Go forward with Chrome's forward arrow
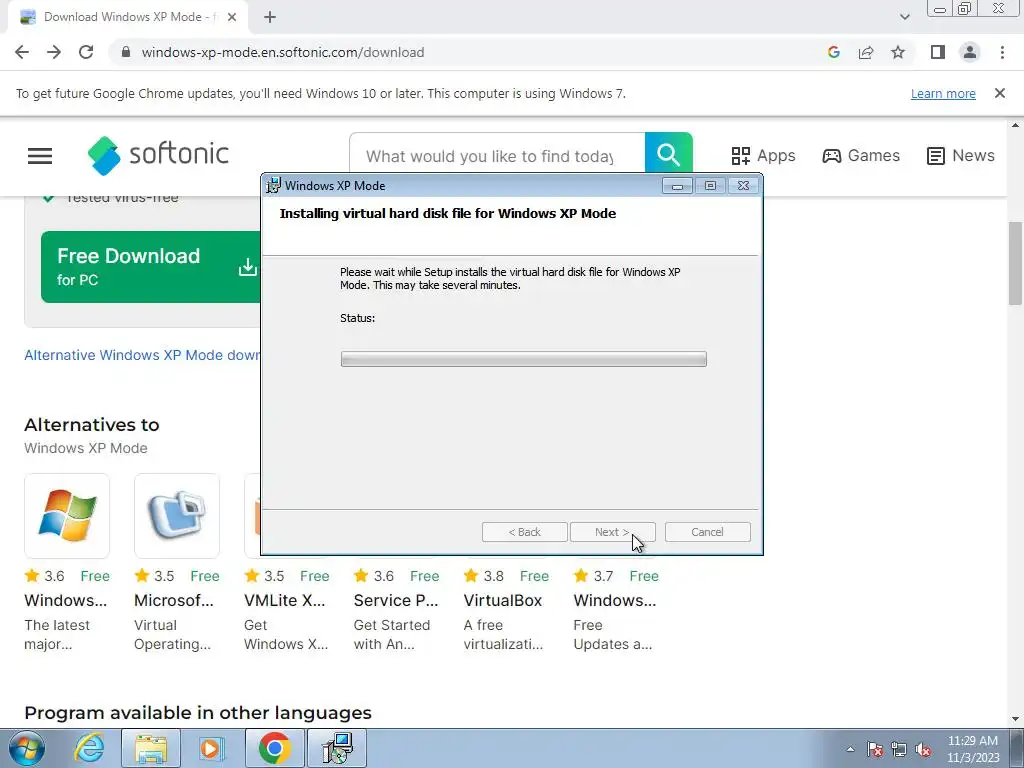This screenshot has width=1024, height=768. [x=54, y=52]
